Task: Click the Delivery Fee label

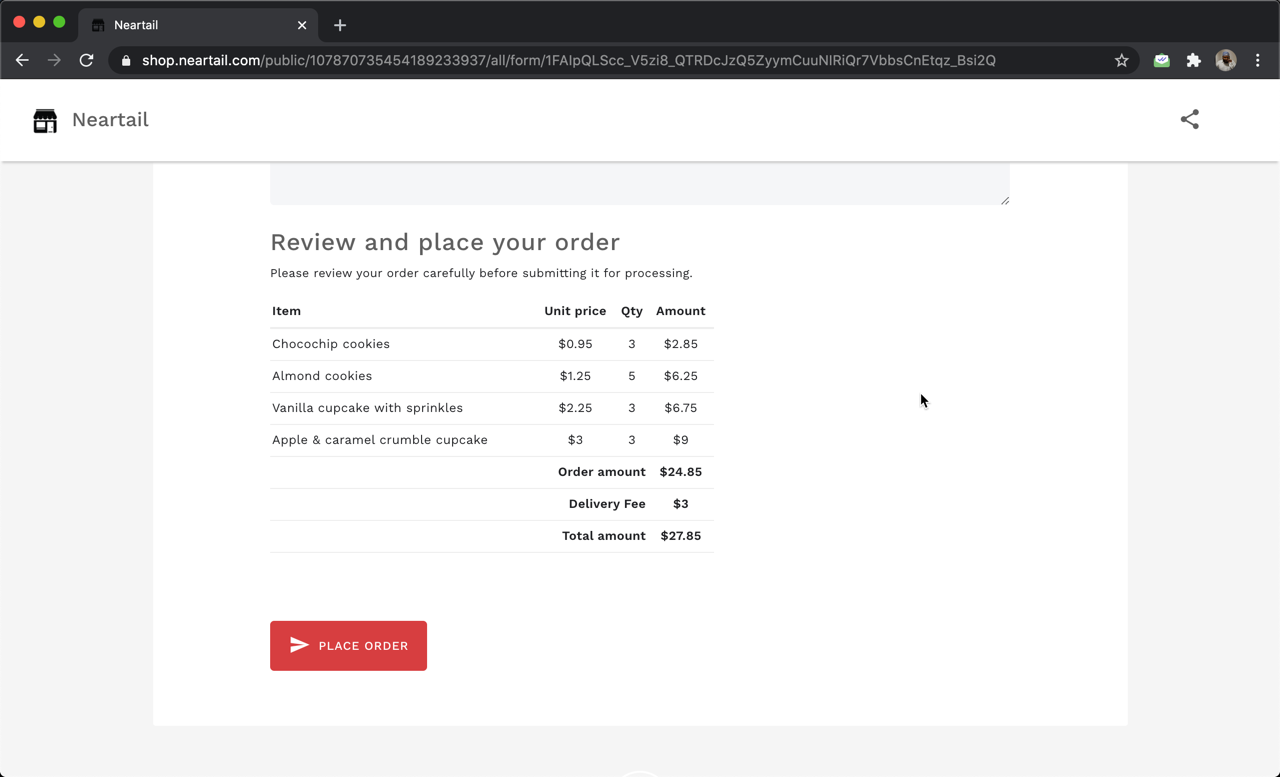Action: (x=607, y=503)
